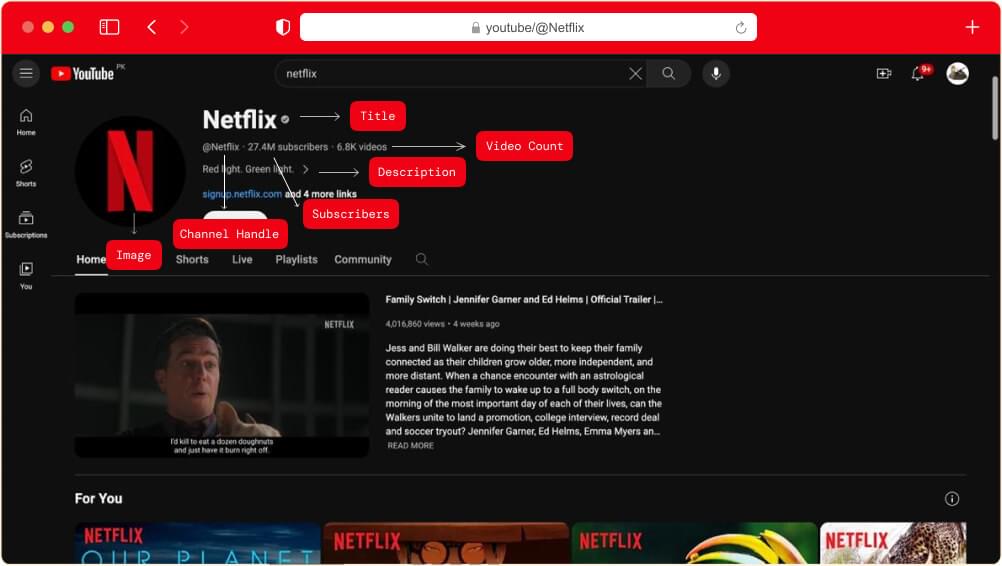
Task: Open the YouTube hamburger guide menu
Action: coord(26,73)
